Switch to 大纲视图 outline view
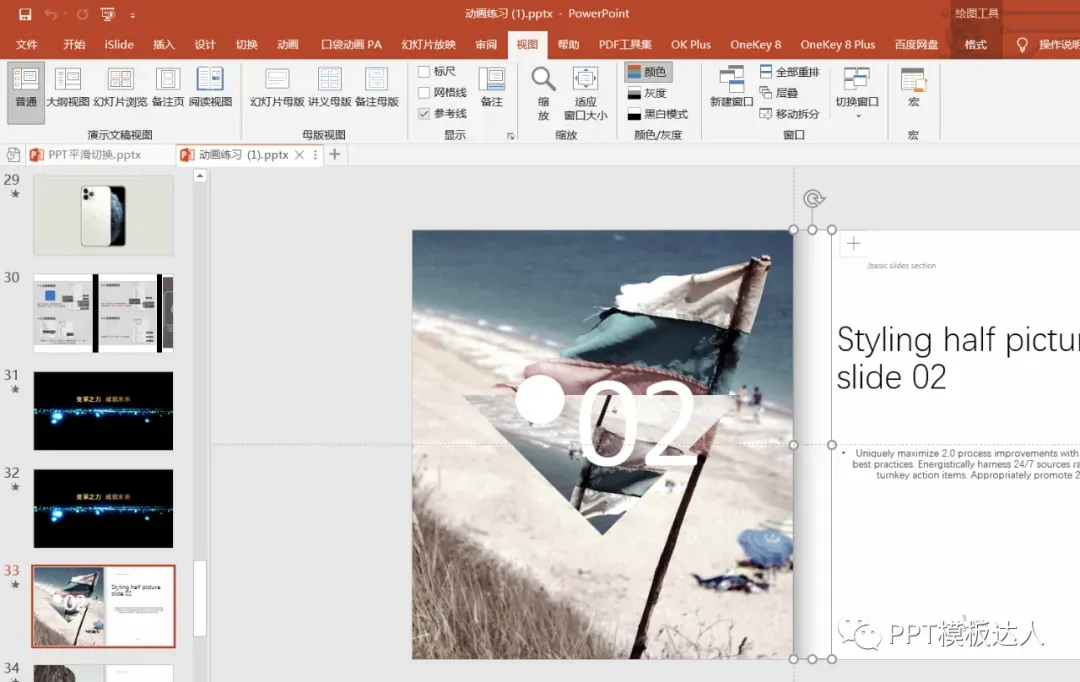Screen dimensions: 1080x682 click(68, 88)
